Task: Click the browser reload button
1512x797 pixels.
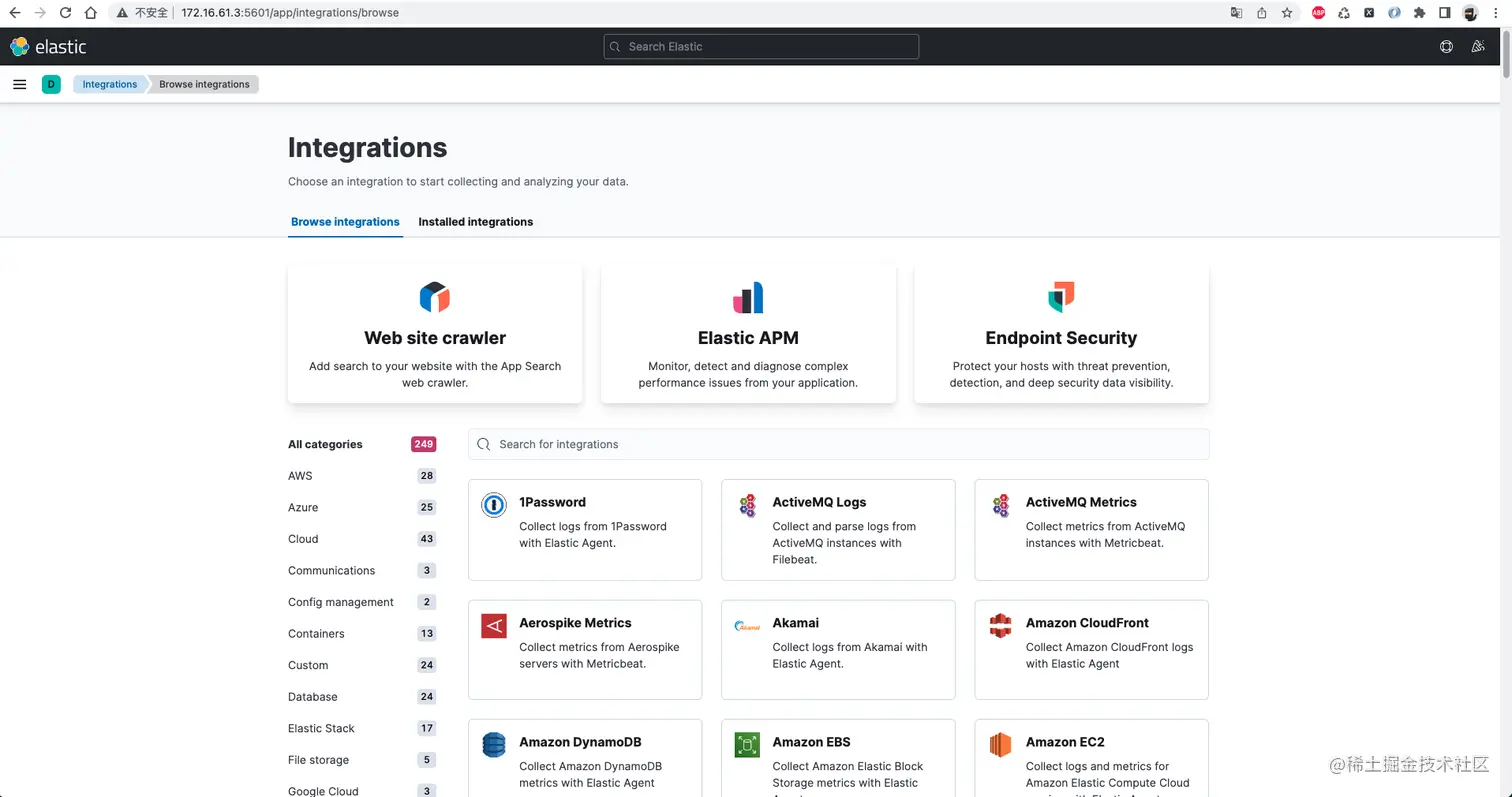Action: point(66,13)
